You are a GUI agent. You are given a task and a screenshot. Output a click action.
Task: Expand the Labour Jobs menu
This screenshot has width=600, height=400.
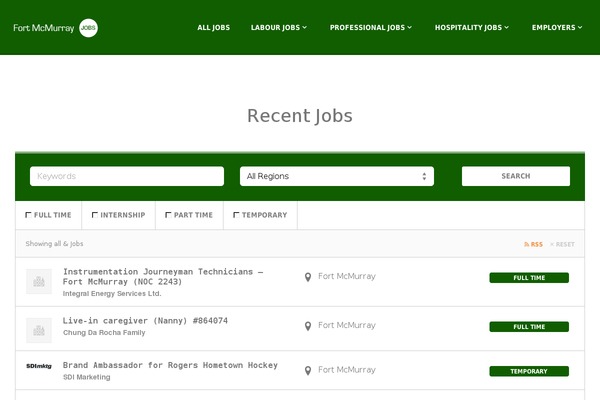click(x=279, y=28)
